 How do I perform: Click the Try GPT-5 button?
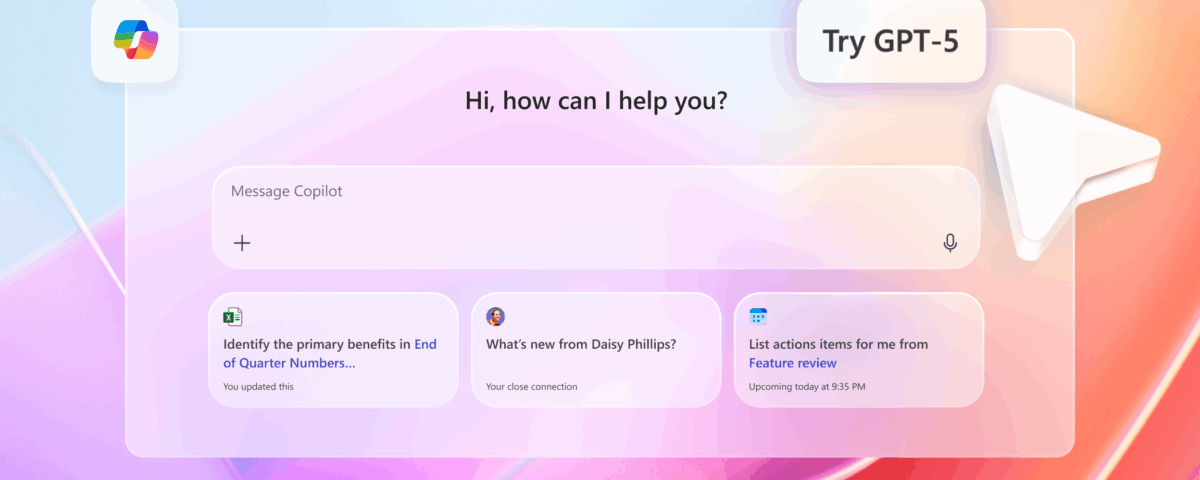point(892,41)
